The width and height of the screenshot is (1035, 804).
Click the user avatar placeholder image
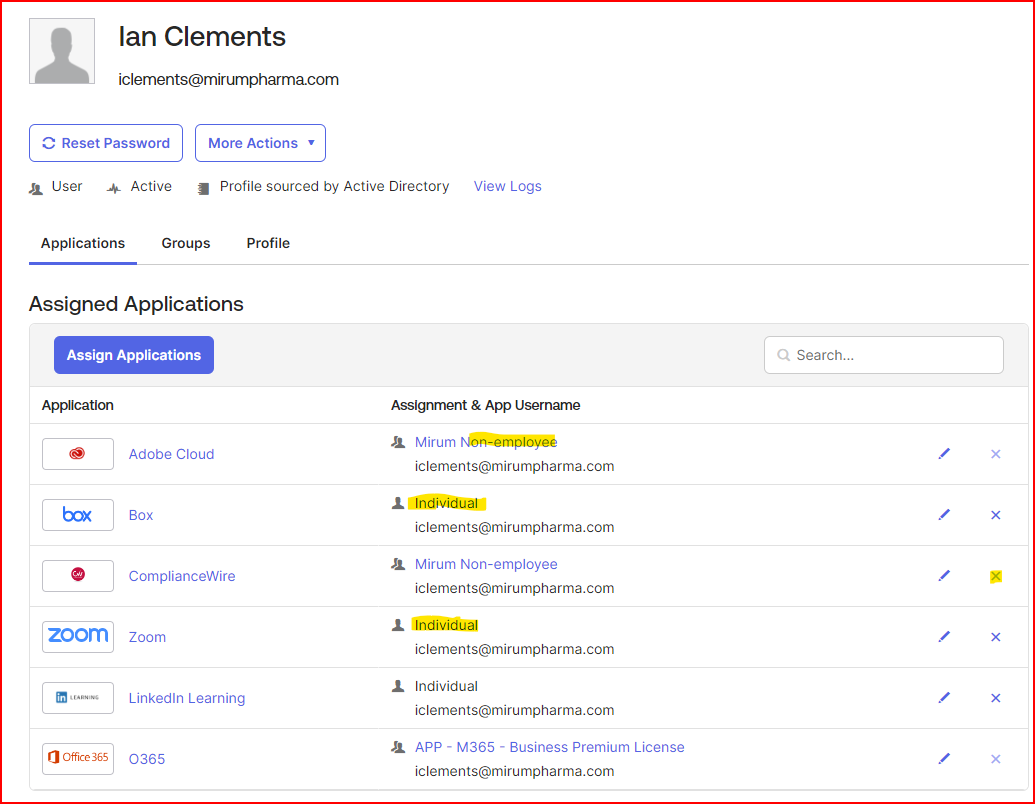tap(62, 51)
